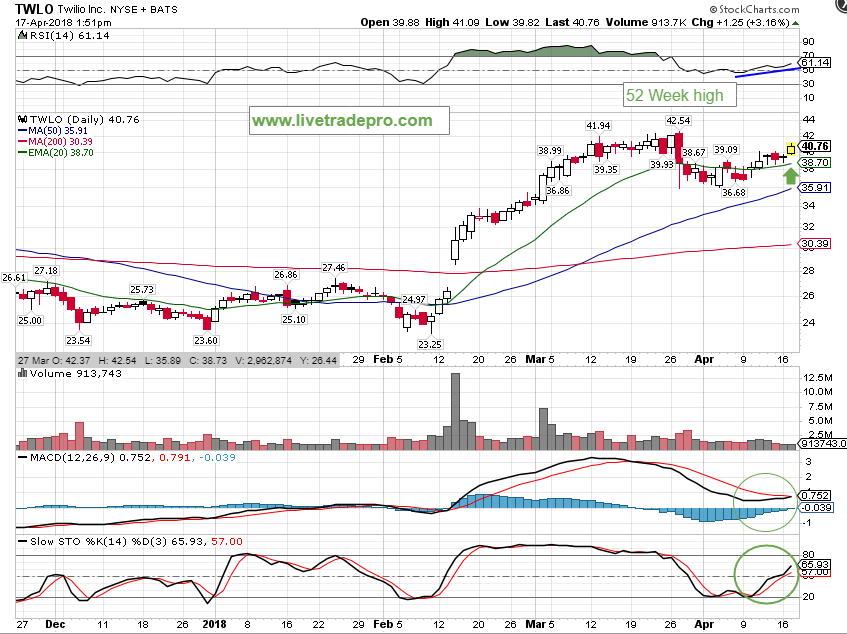Click the 40.76 last price tag

818,146
